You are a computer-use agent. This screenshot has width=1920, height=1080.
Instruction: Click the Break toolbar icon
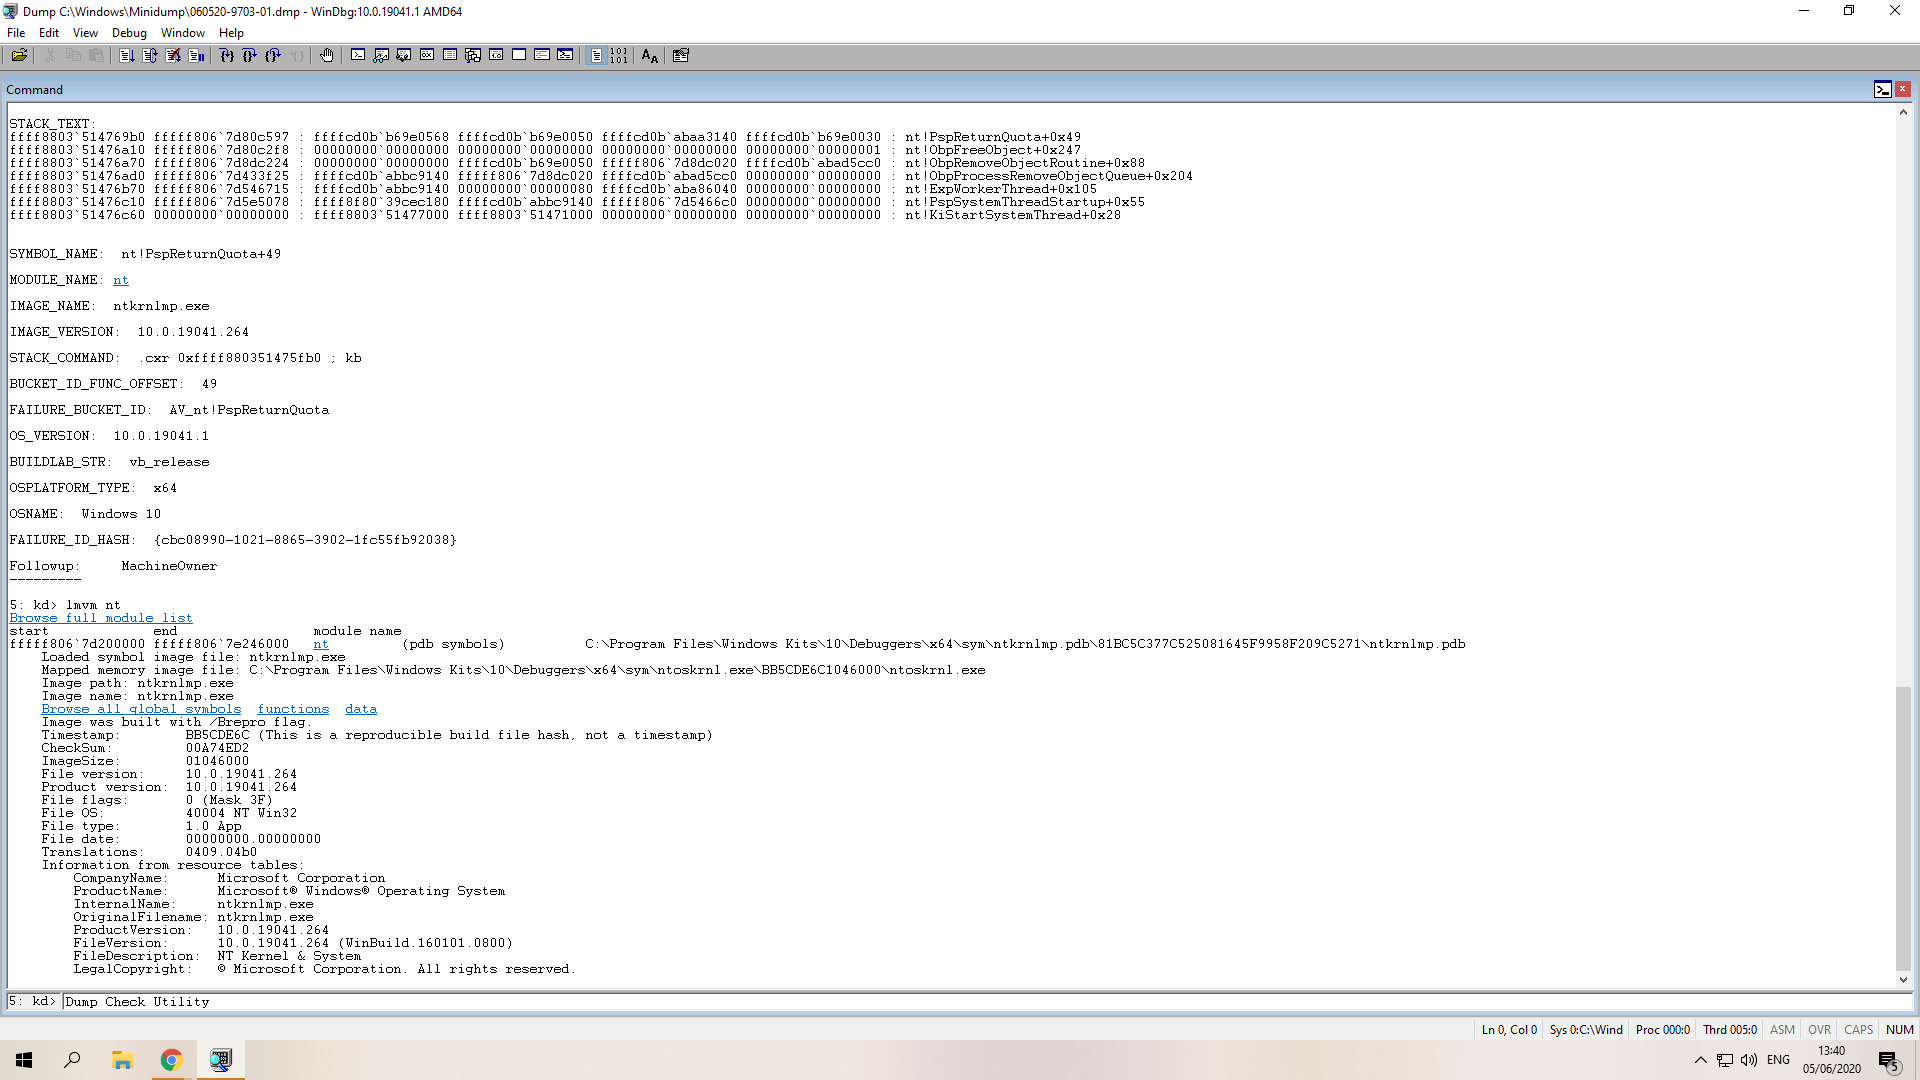(196, 55)
